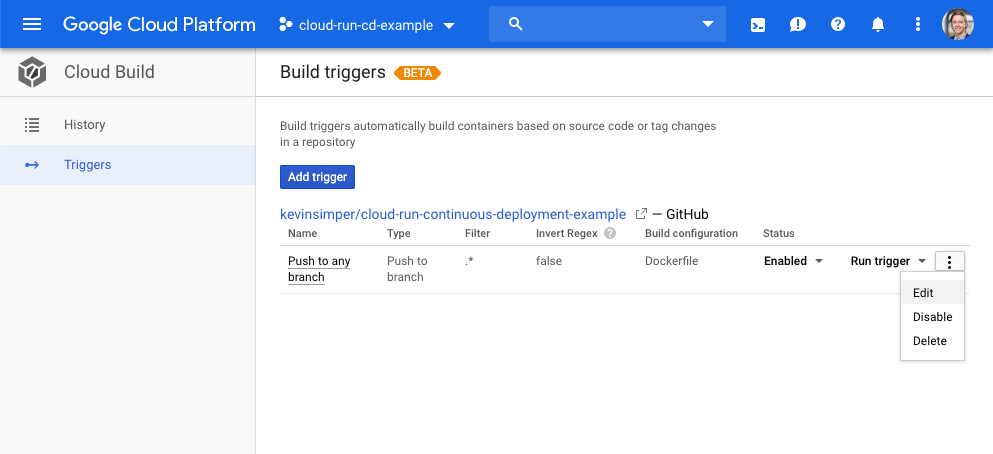This screenshot has height=454, width=993.
Task: Choose Delete from the context menu
Action: tap(932, 341)
